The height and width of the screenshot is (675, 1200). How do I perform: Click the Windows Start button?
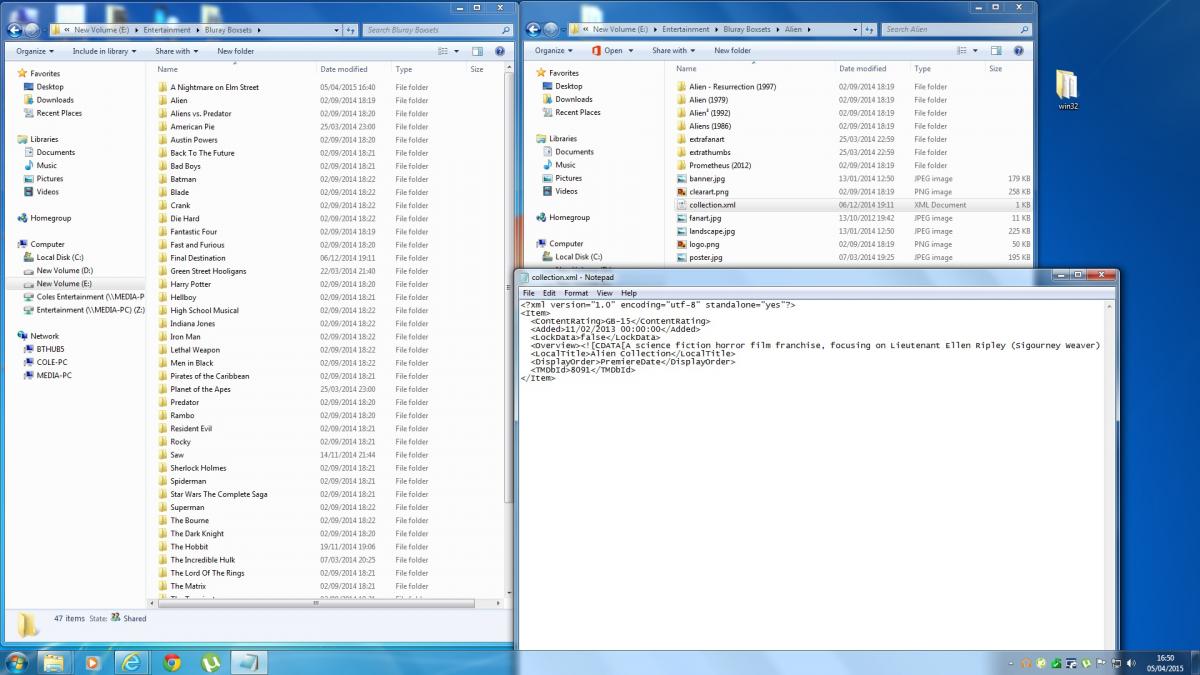17,662
